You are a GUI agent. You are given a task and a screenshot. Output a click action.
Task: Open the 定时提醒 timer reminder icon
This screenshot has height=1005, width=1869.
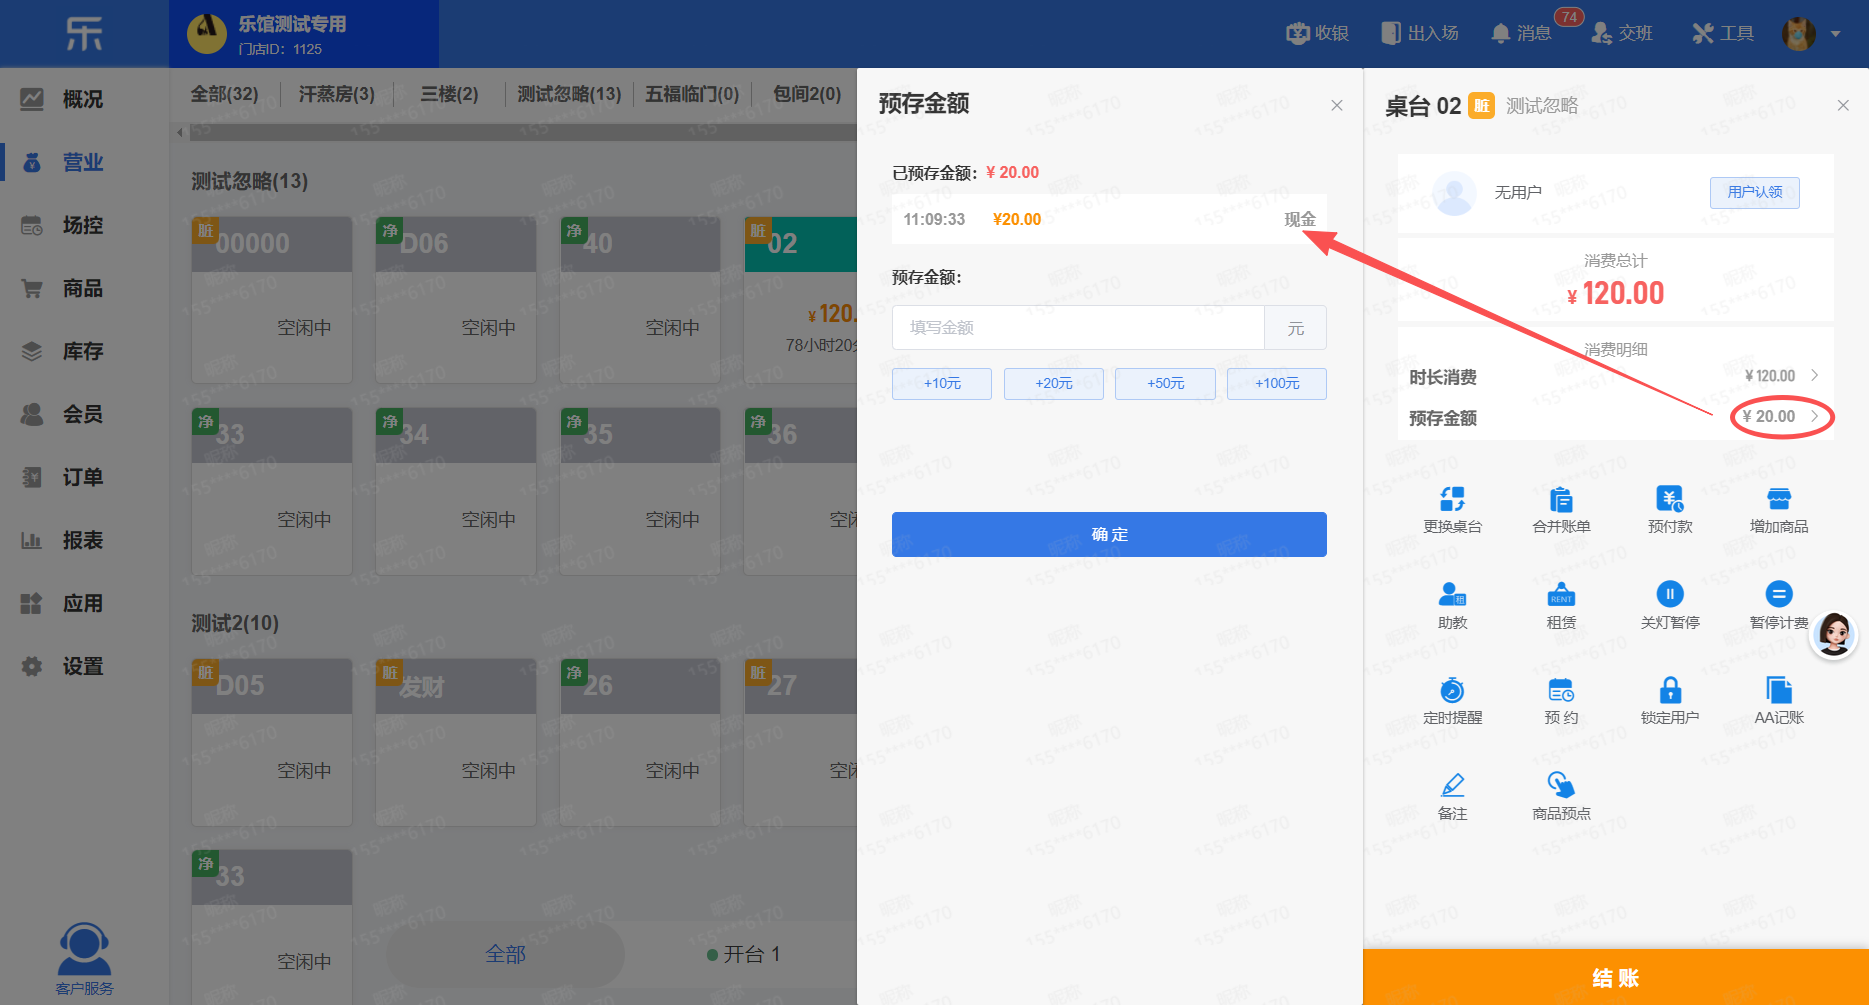click(1452, 690)
